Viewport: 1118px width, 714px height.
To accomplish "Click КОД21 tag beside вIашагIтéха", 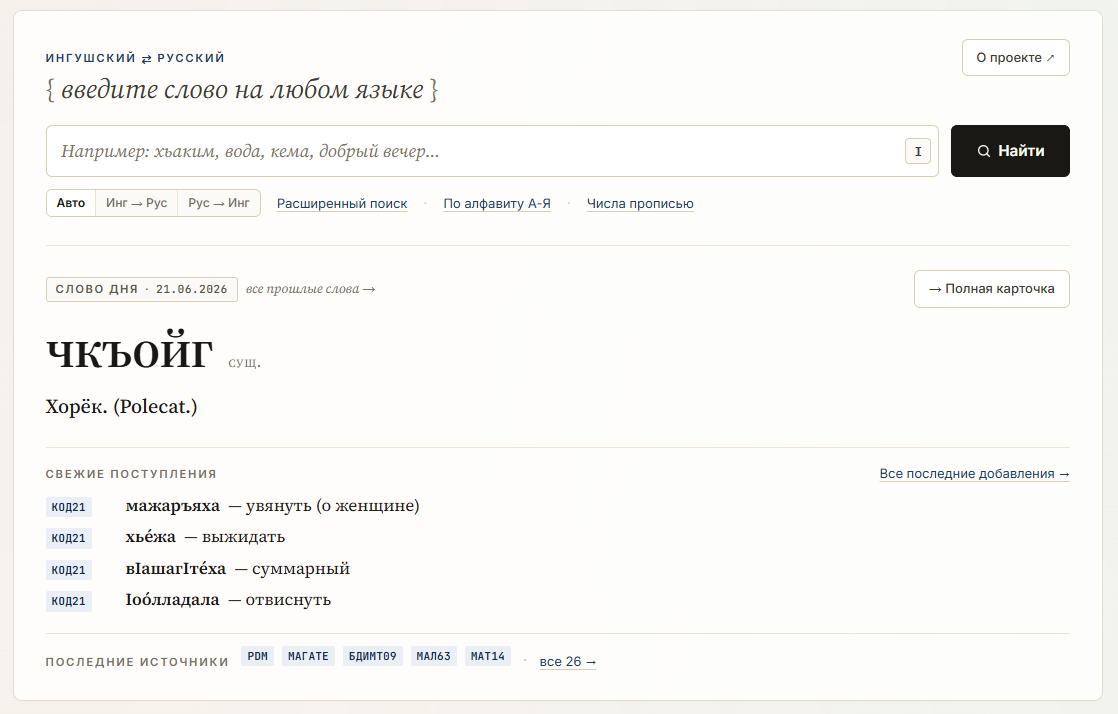I will point(68,570).
